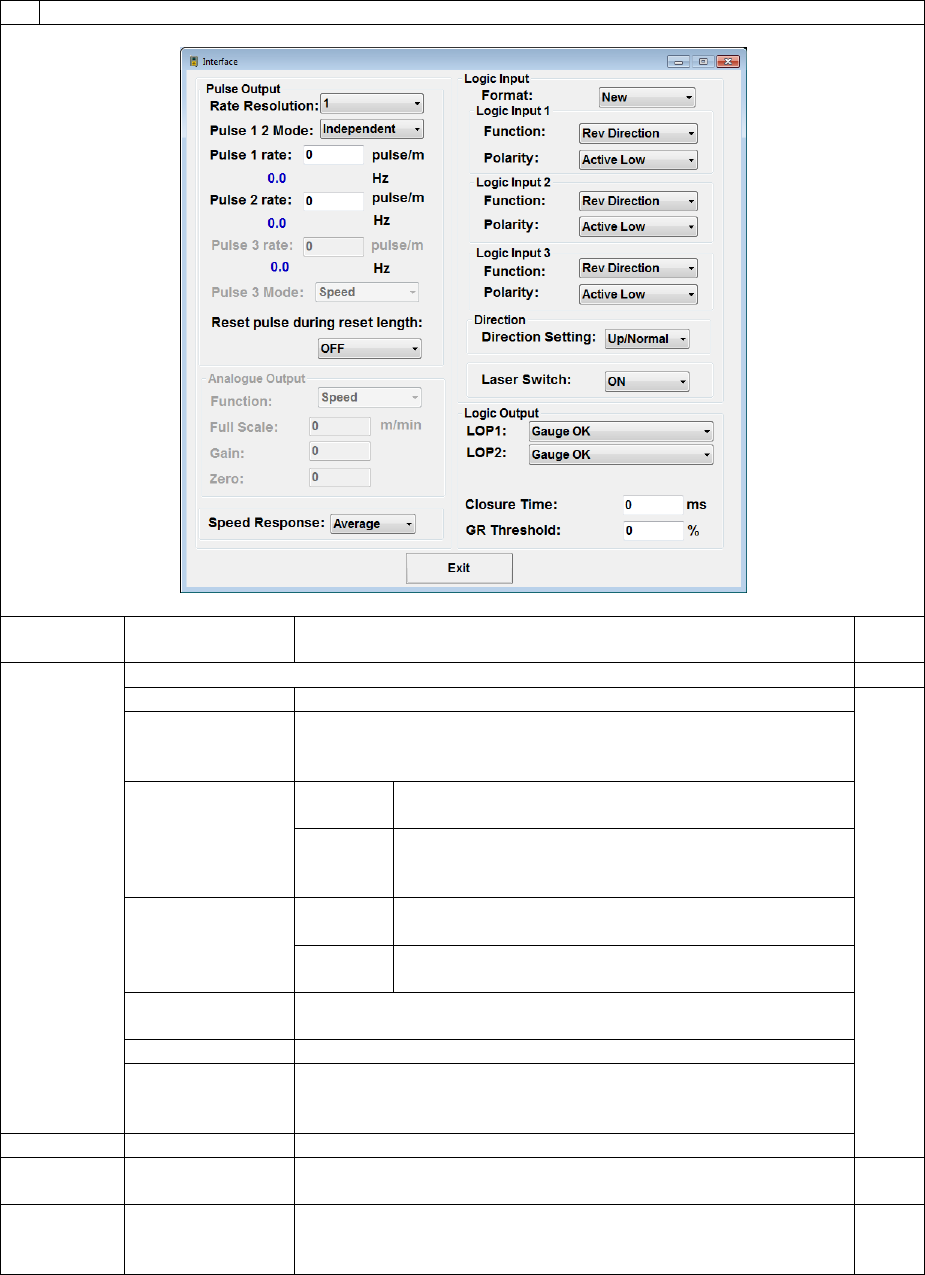Minimize the Interface window

tap(679, 61)
